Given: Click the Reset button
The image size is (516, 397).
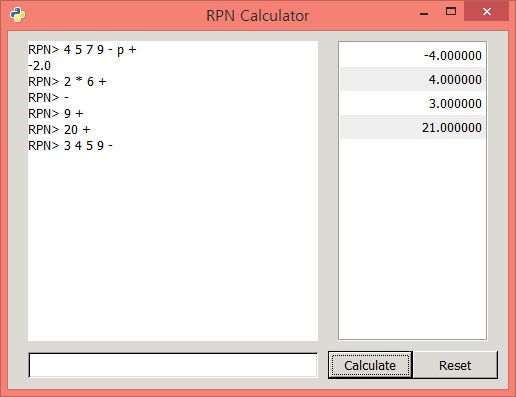Looking at the screenshot, I should coord(455,365).
